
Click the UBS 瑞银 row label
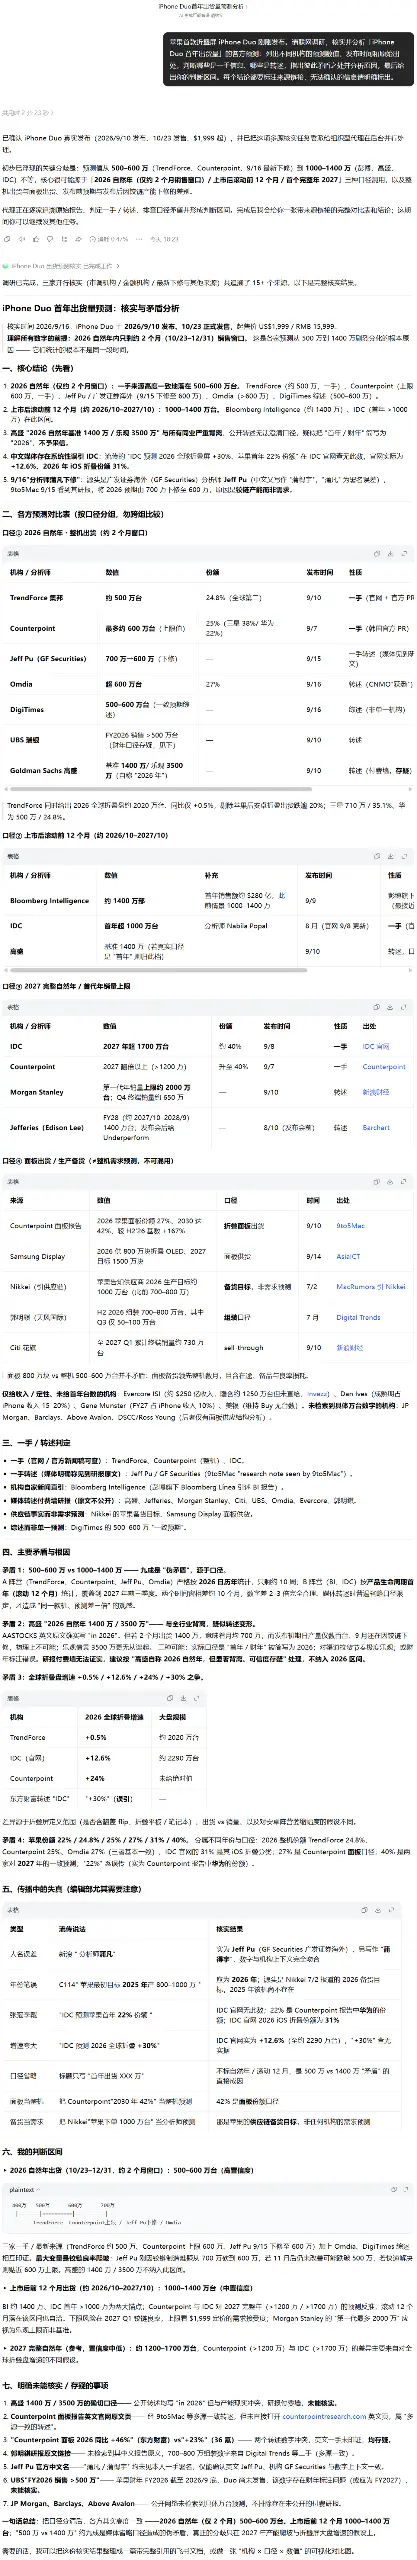tap(25, 740)
